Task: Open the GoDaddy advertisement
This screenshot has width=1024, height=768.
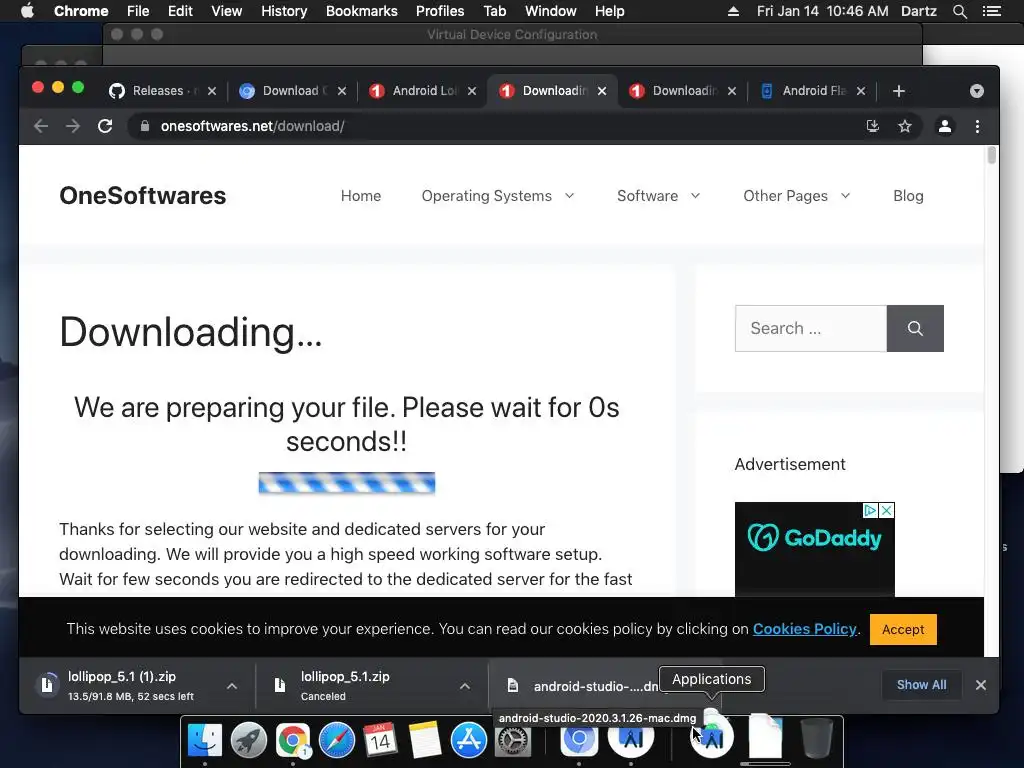Action: (814, 549)
